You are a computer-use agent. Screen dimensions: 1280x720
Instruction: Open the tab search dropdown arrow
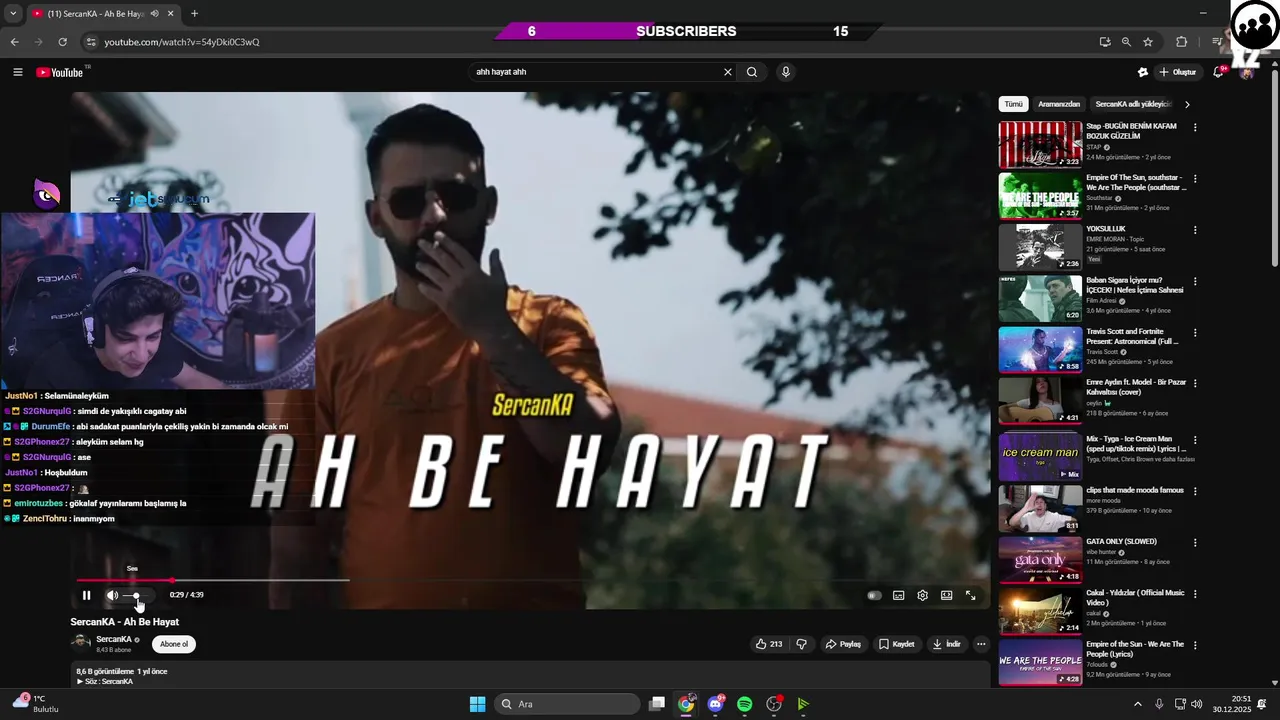[12, 14]
